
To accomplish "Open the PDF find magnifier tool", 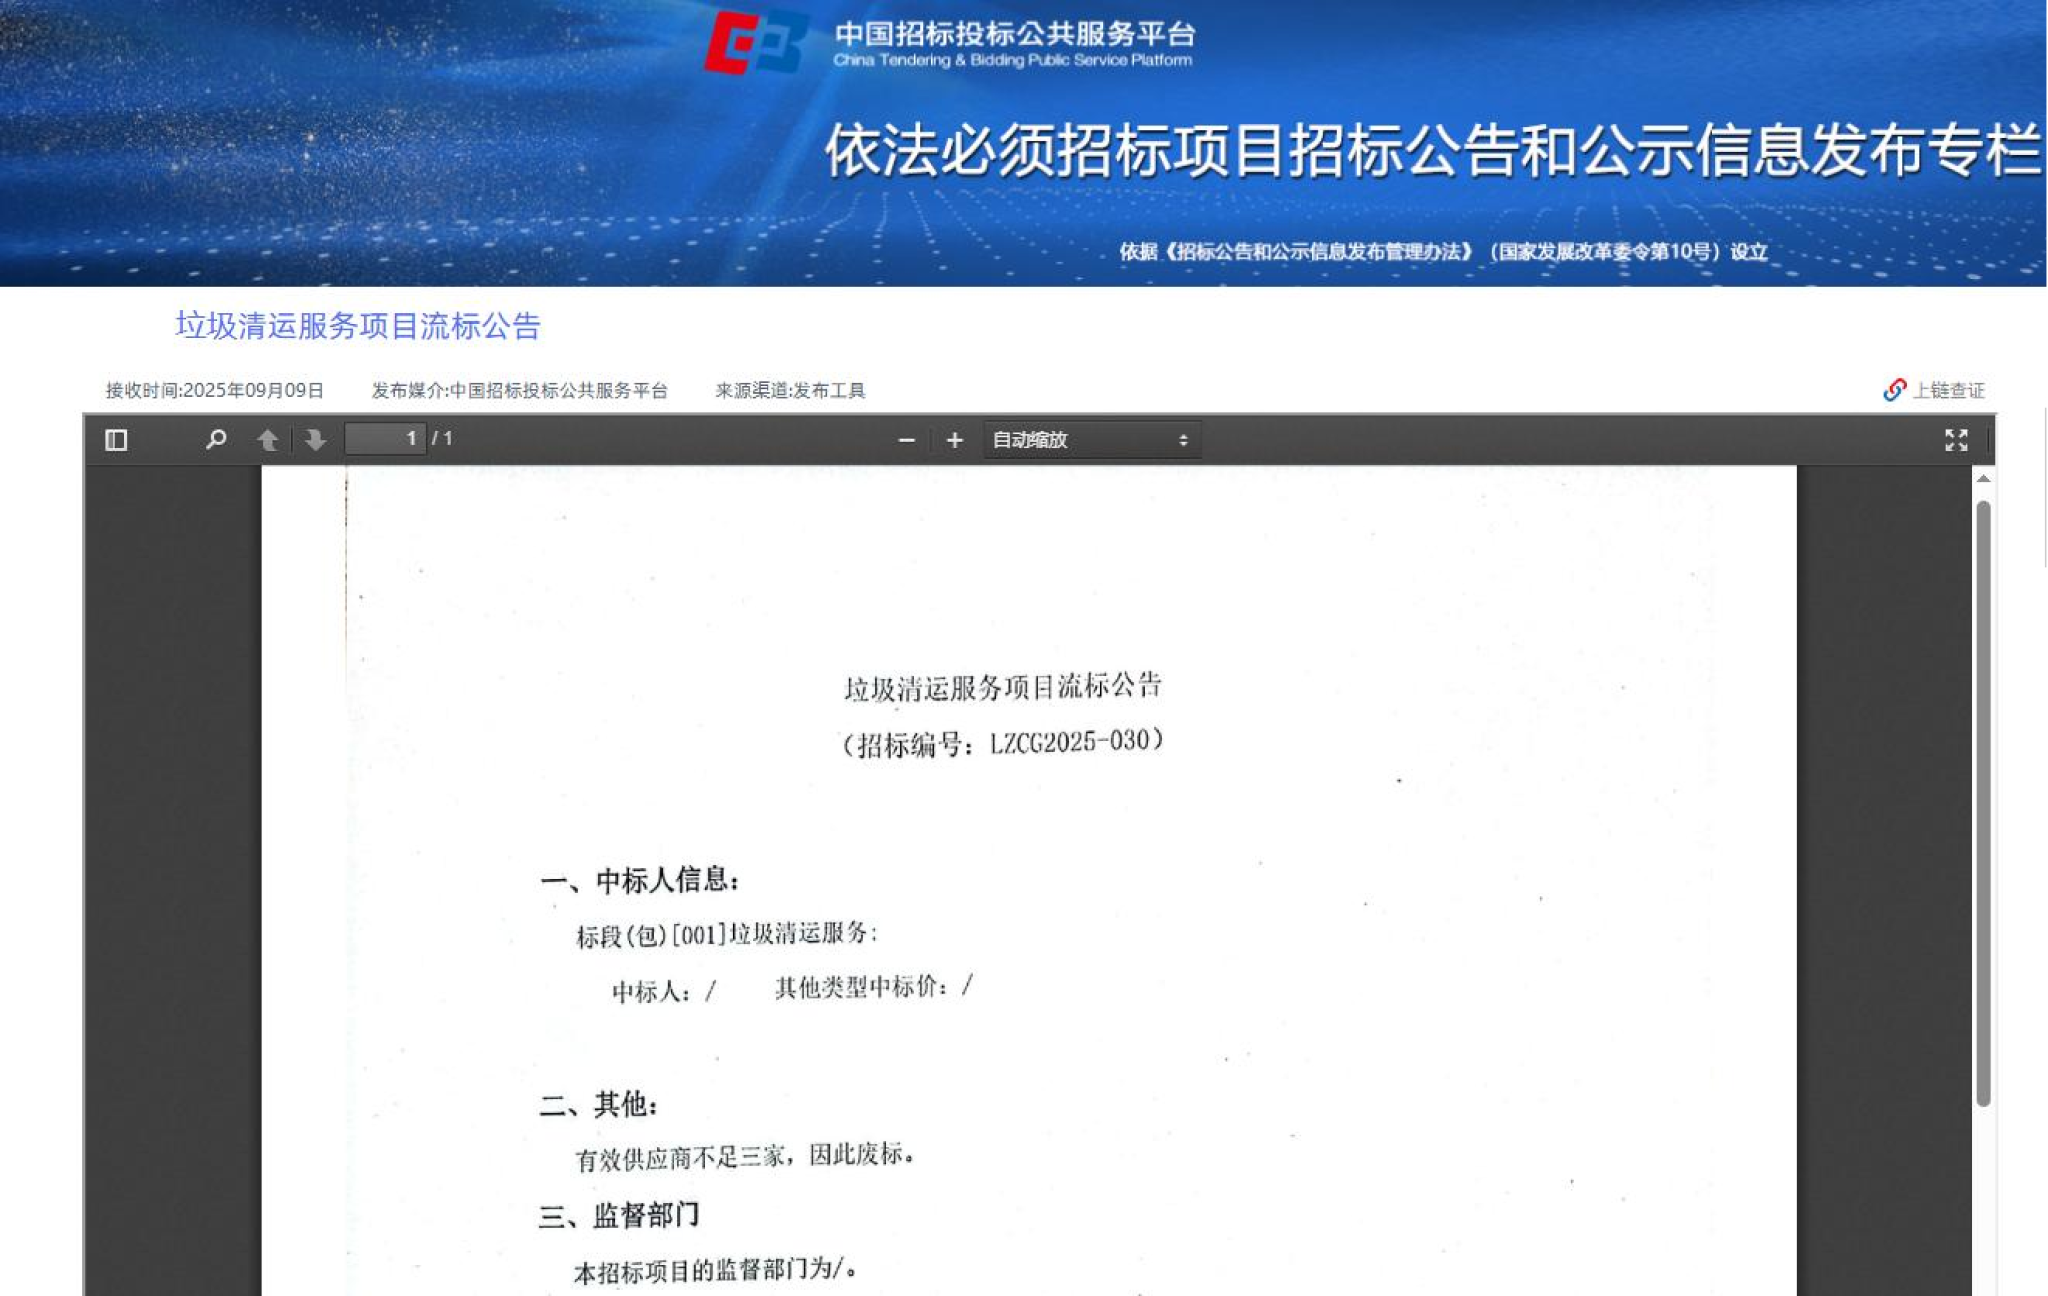I will (215, 440).
